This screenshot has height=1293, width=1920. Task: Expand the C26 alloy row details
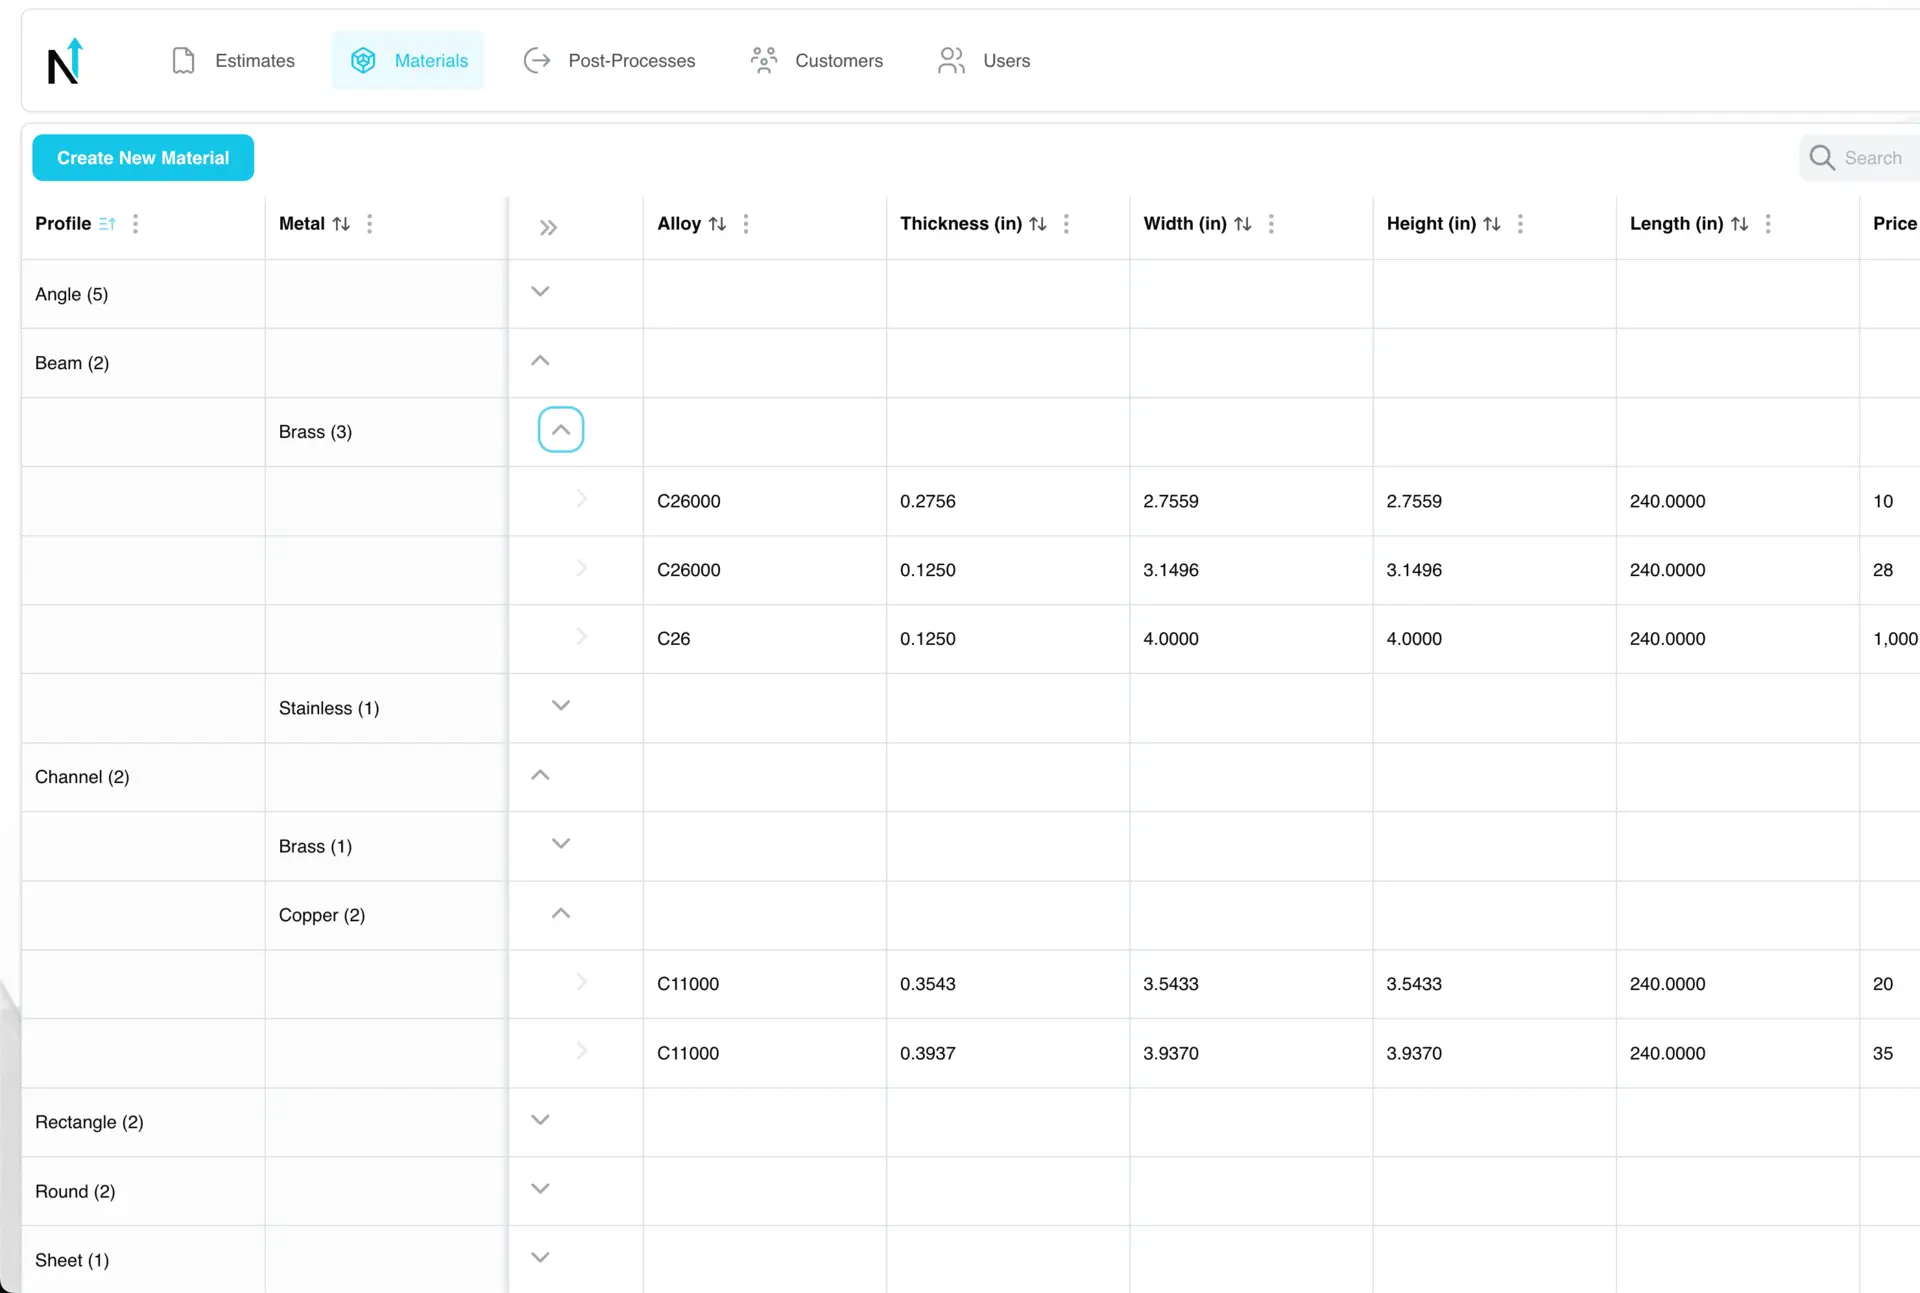pos(582,637)
